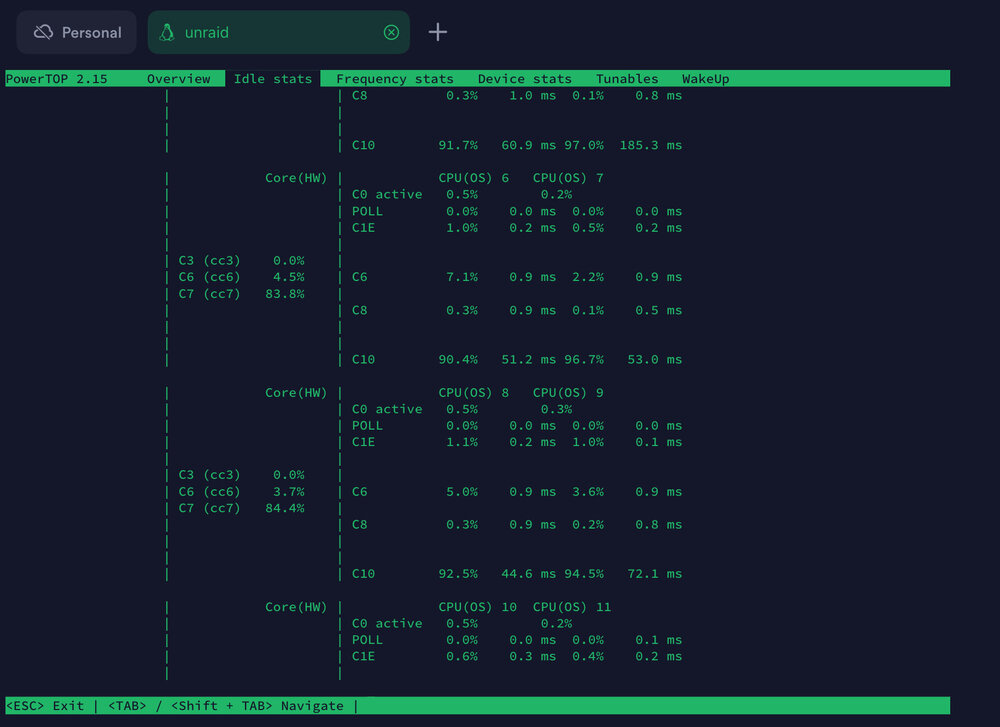Click the C10 value 90.4%
Screen dimensions: 1000x727
458,360
